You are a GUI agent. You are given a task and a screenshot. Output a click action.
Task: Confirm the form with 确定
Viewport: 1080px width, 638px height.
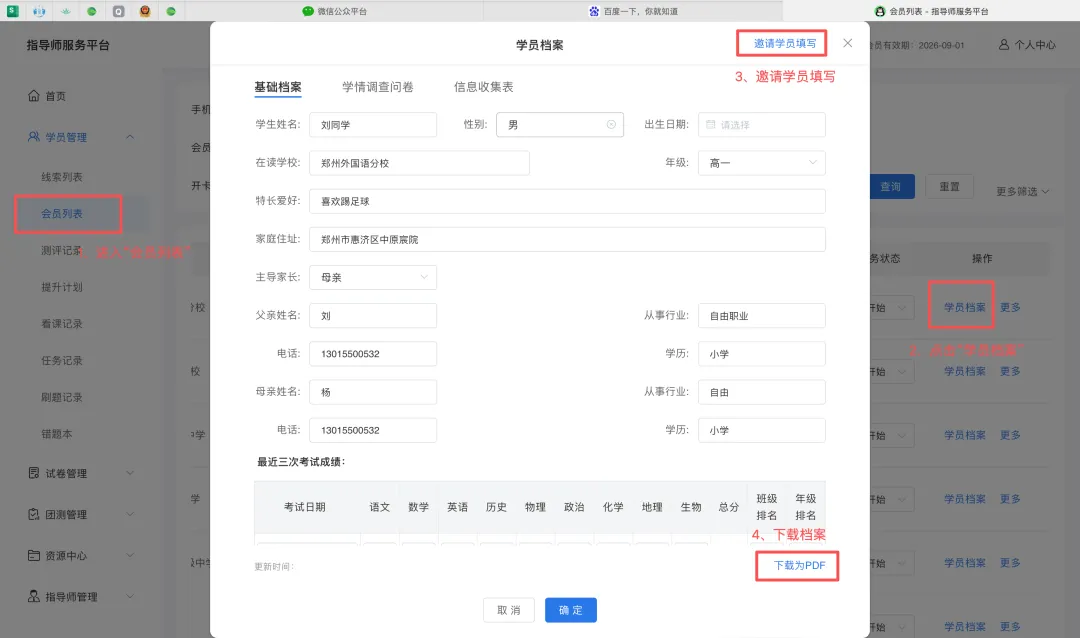tap(570, 609)
